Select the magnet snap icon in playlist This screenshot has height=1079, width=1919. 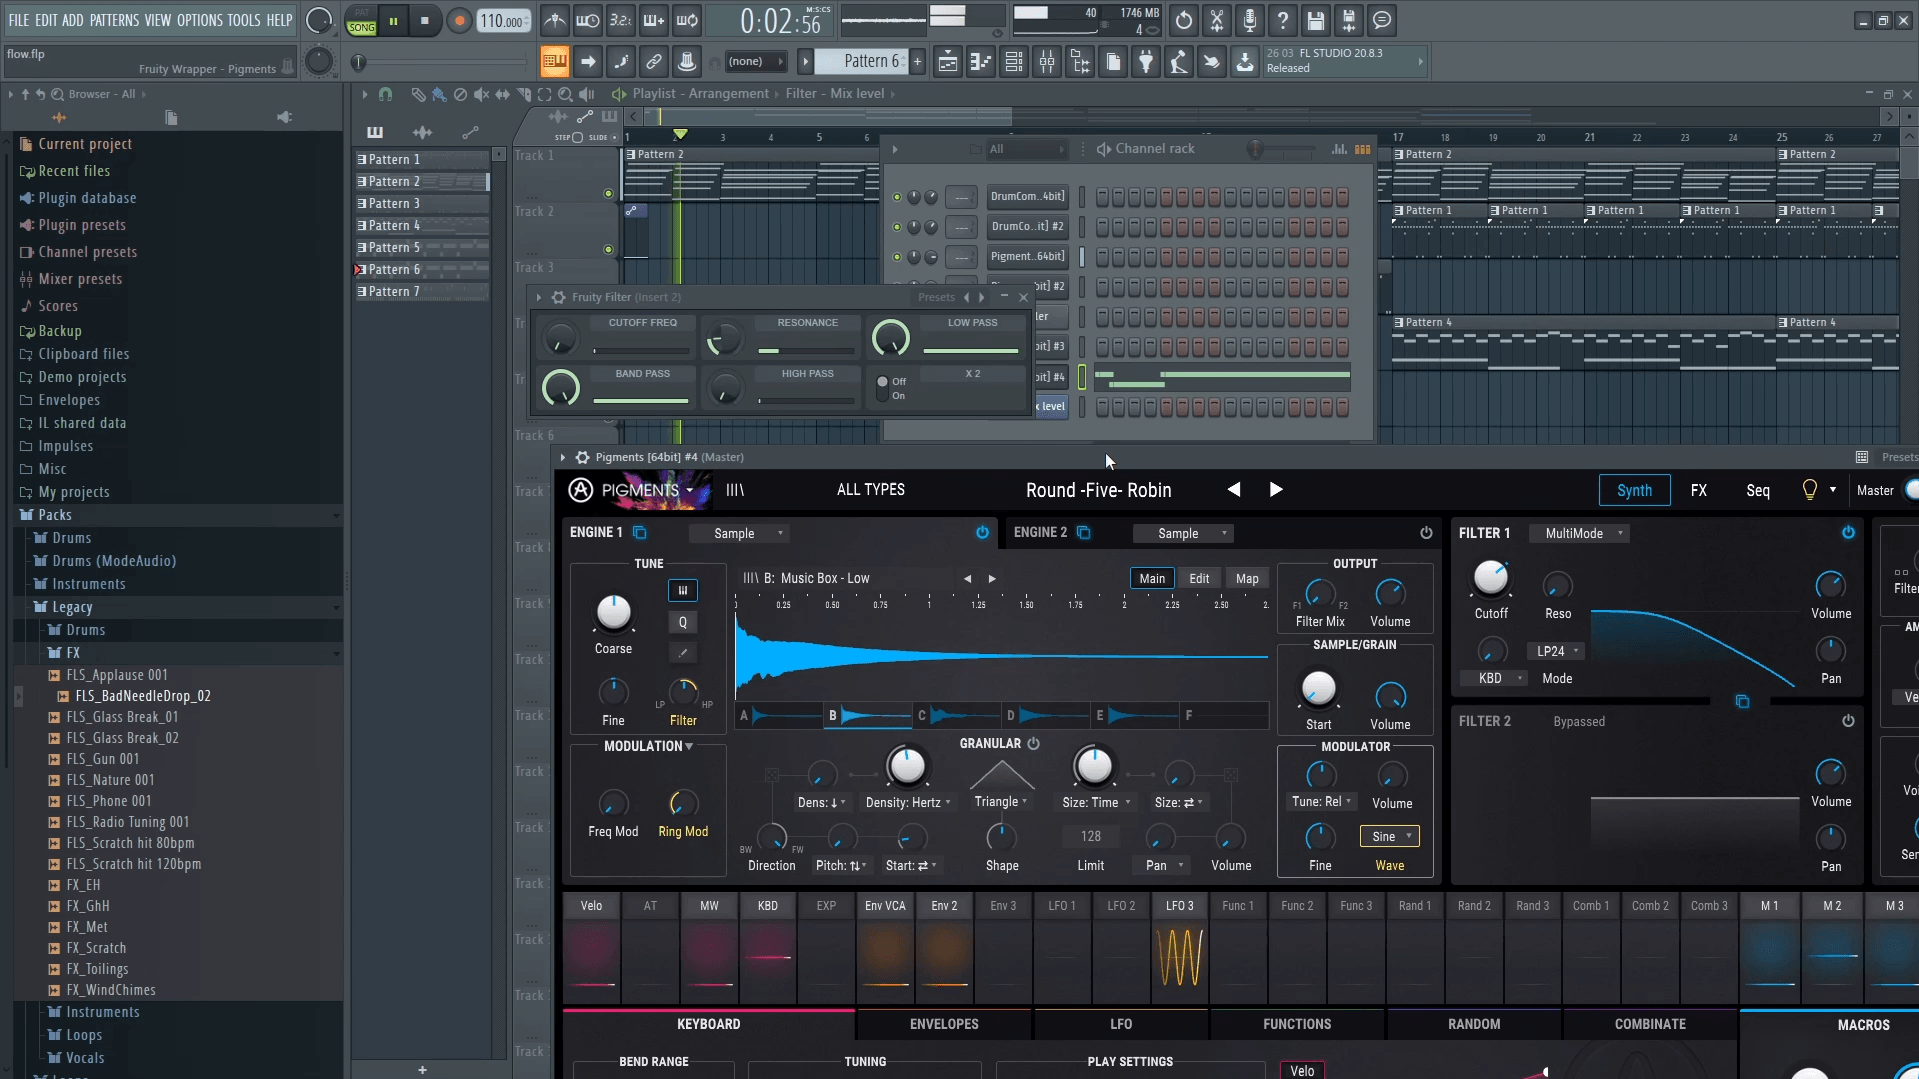[x=385, y=94]
